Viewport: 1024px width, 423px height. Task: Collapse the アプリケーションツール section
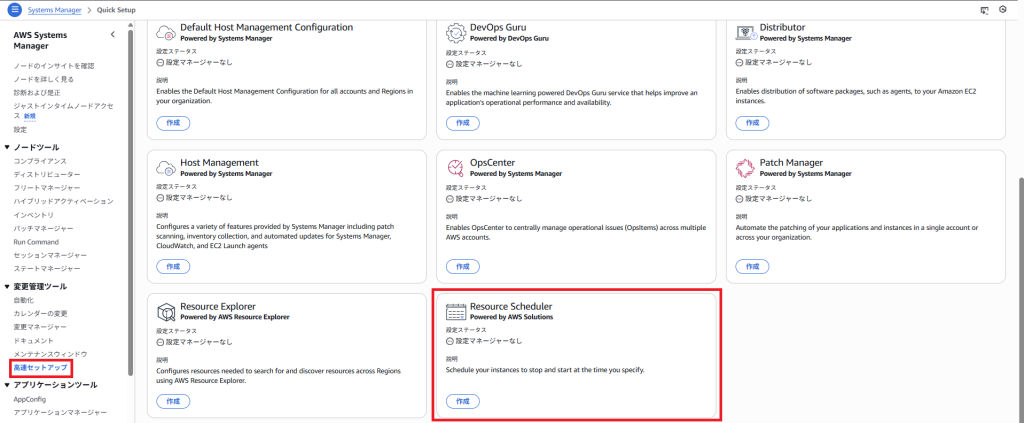tap(7, 385)
